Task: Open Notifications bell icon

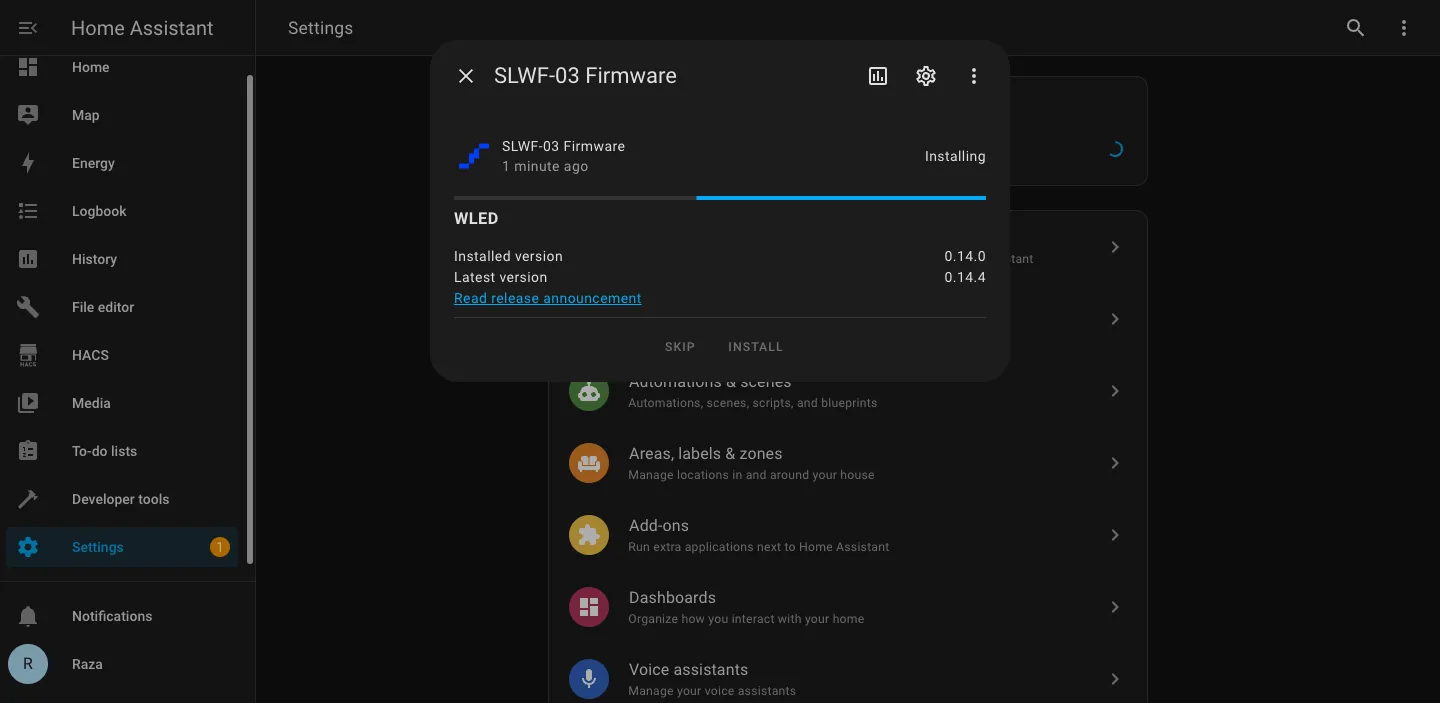Action: point(28,616)
